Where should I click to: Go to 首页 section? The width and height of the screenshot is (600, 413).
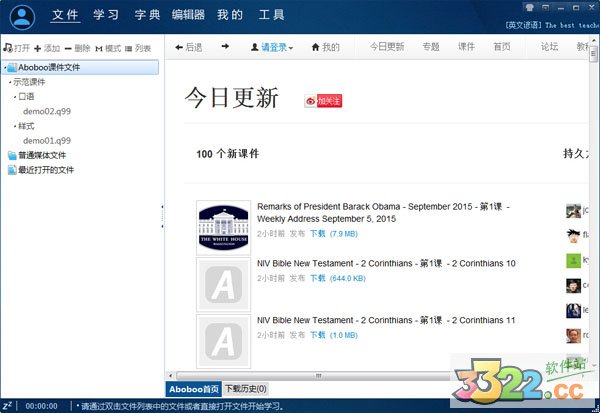[x=502, y=47]
